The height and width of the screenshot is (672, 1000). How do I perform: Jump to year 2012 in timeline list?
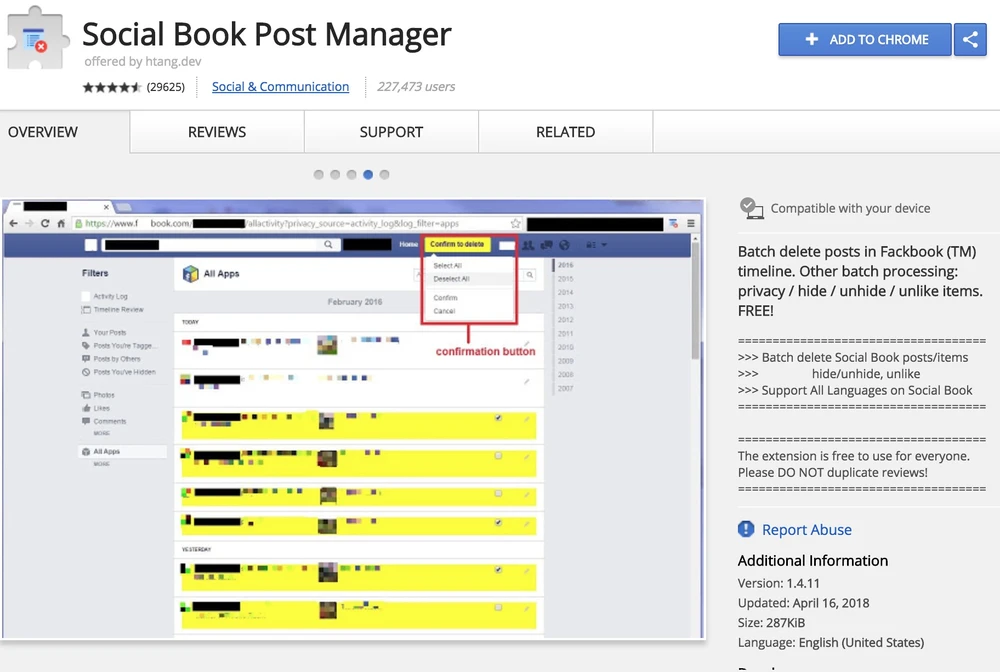point(565,319)
